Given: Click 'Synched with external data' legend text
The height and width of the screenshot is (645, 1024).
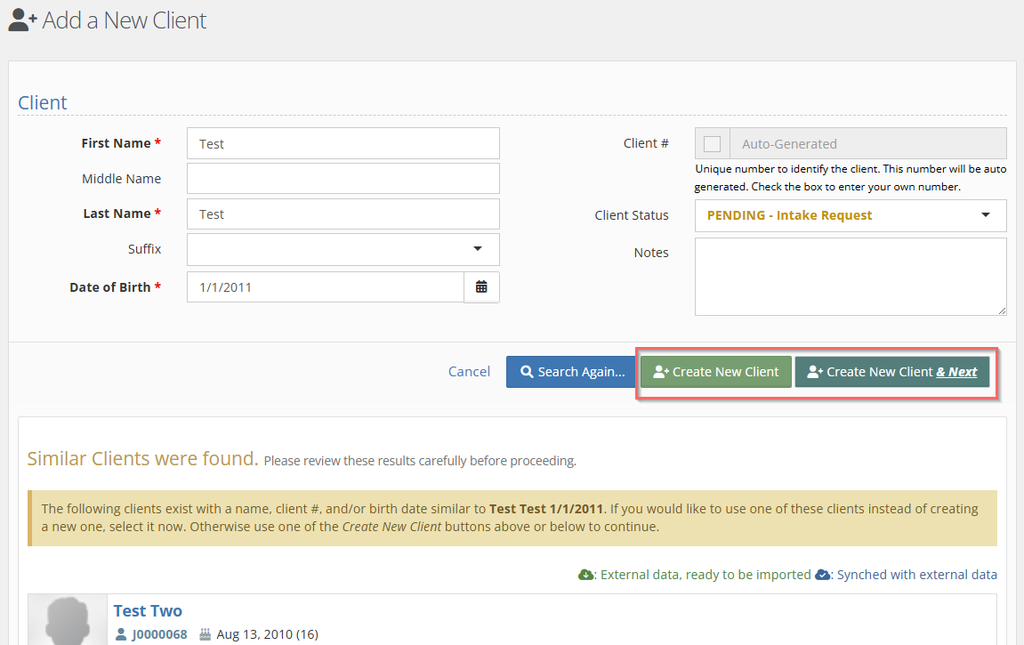Looking at the screenshot, I should click(x=917, y=574).
